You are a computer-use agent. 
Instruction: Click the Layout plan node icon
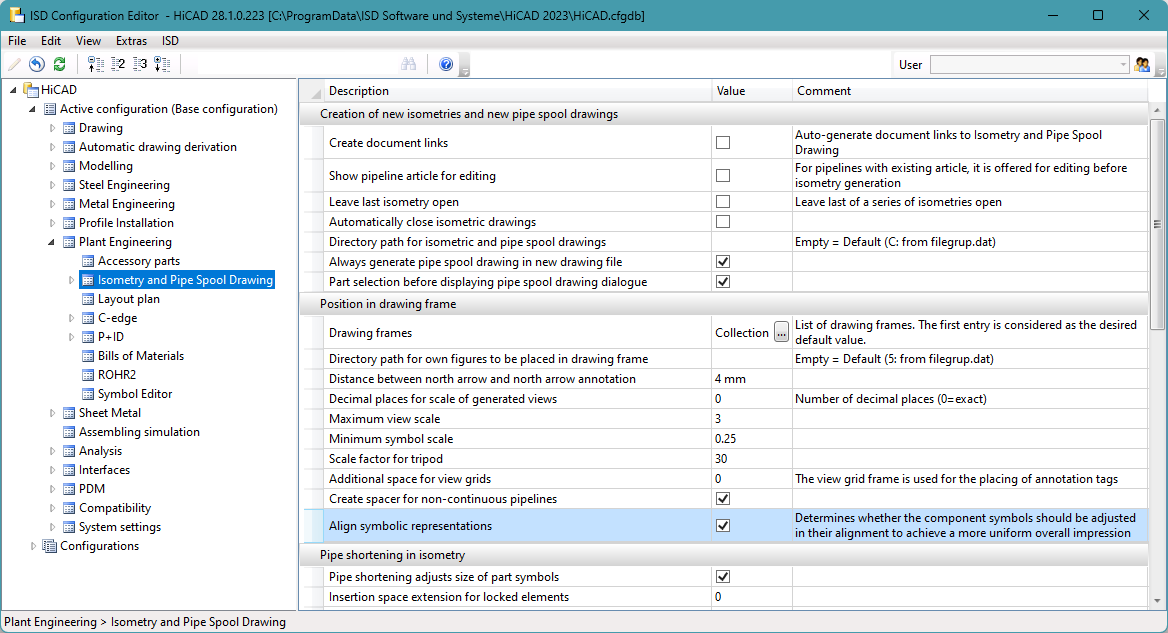click(x=88, y=299)
